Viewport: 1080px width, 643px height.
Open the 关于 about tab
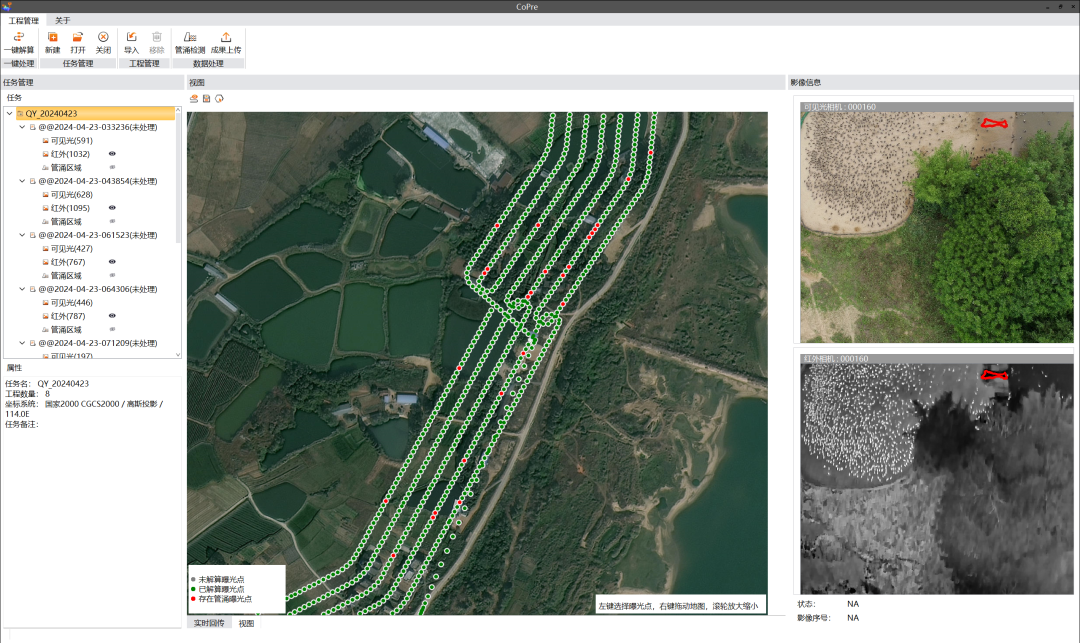point(63,21)
